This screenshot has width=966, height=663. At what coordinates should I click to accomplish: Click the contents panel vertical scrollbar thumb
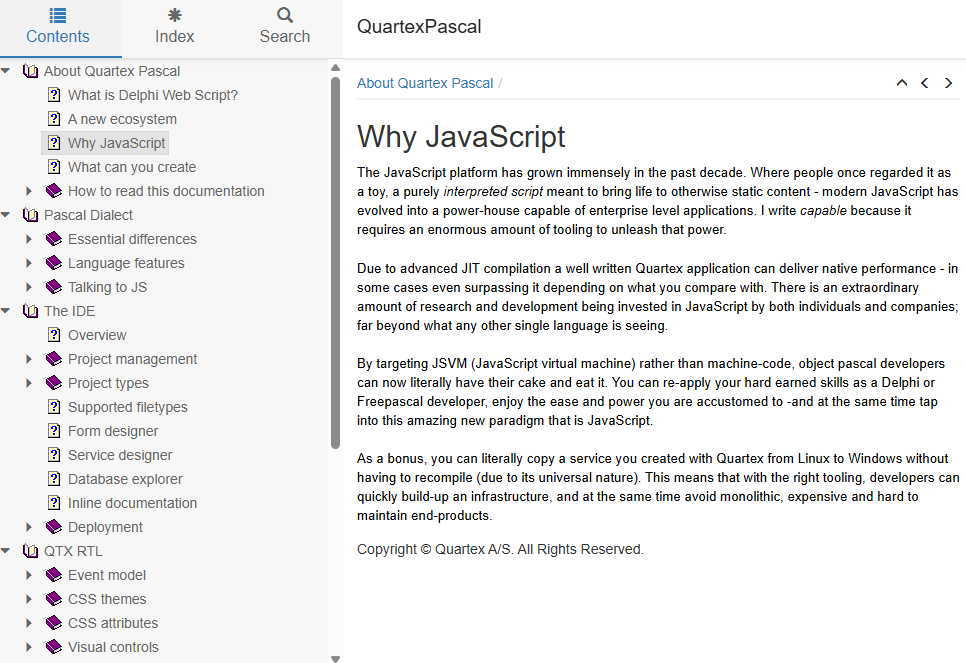pos(335,260)
